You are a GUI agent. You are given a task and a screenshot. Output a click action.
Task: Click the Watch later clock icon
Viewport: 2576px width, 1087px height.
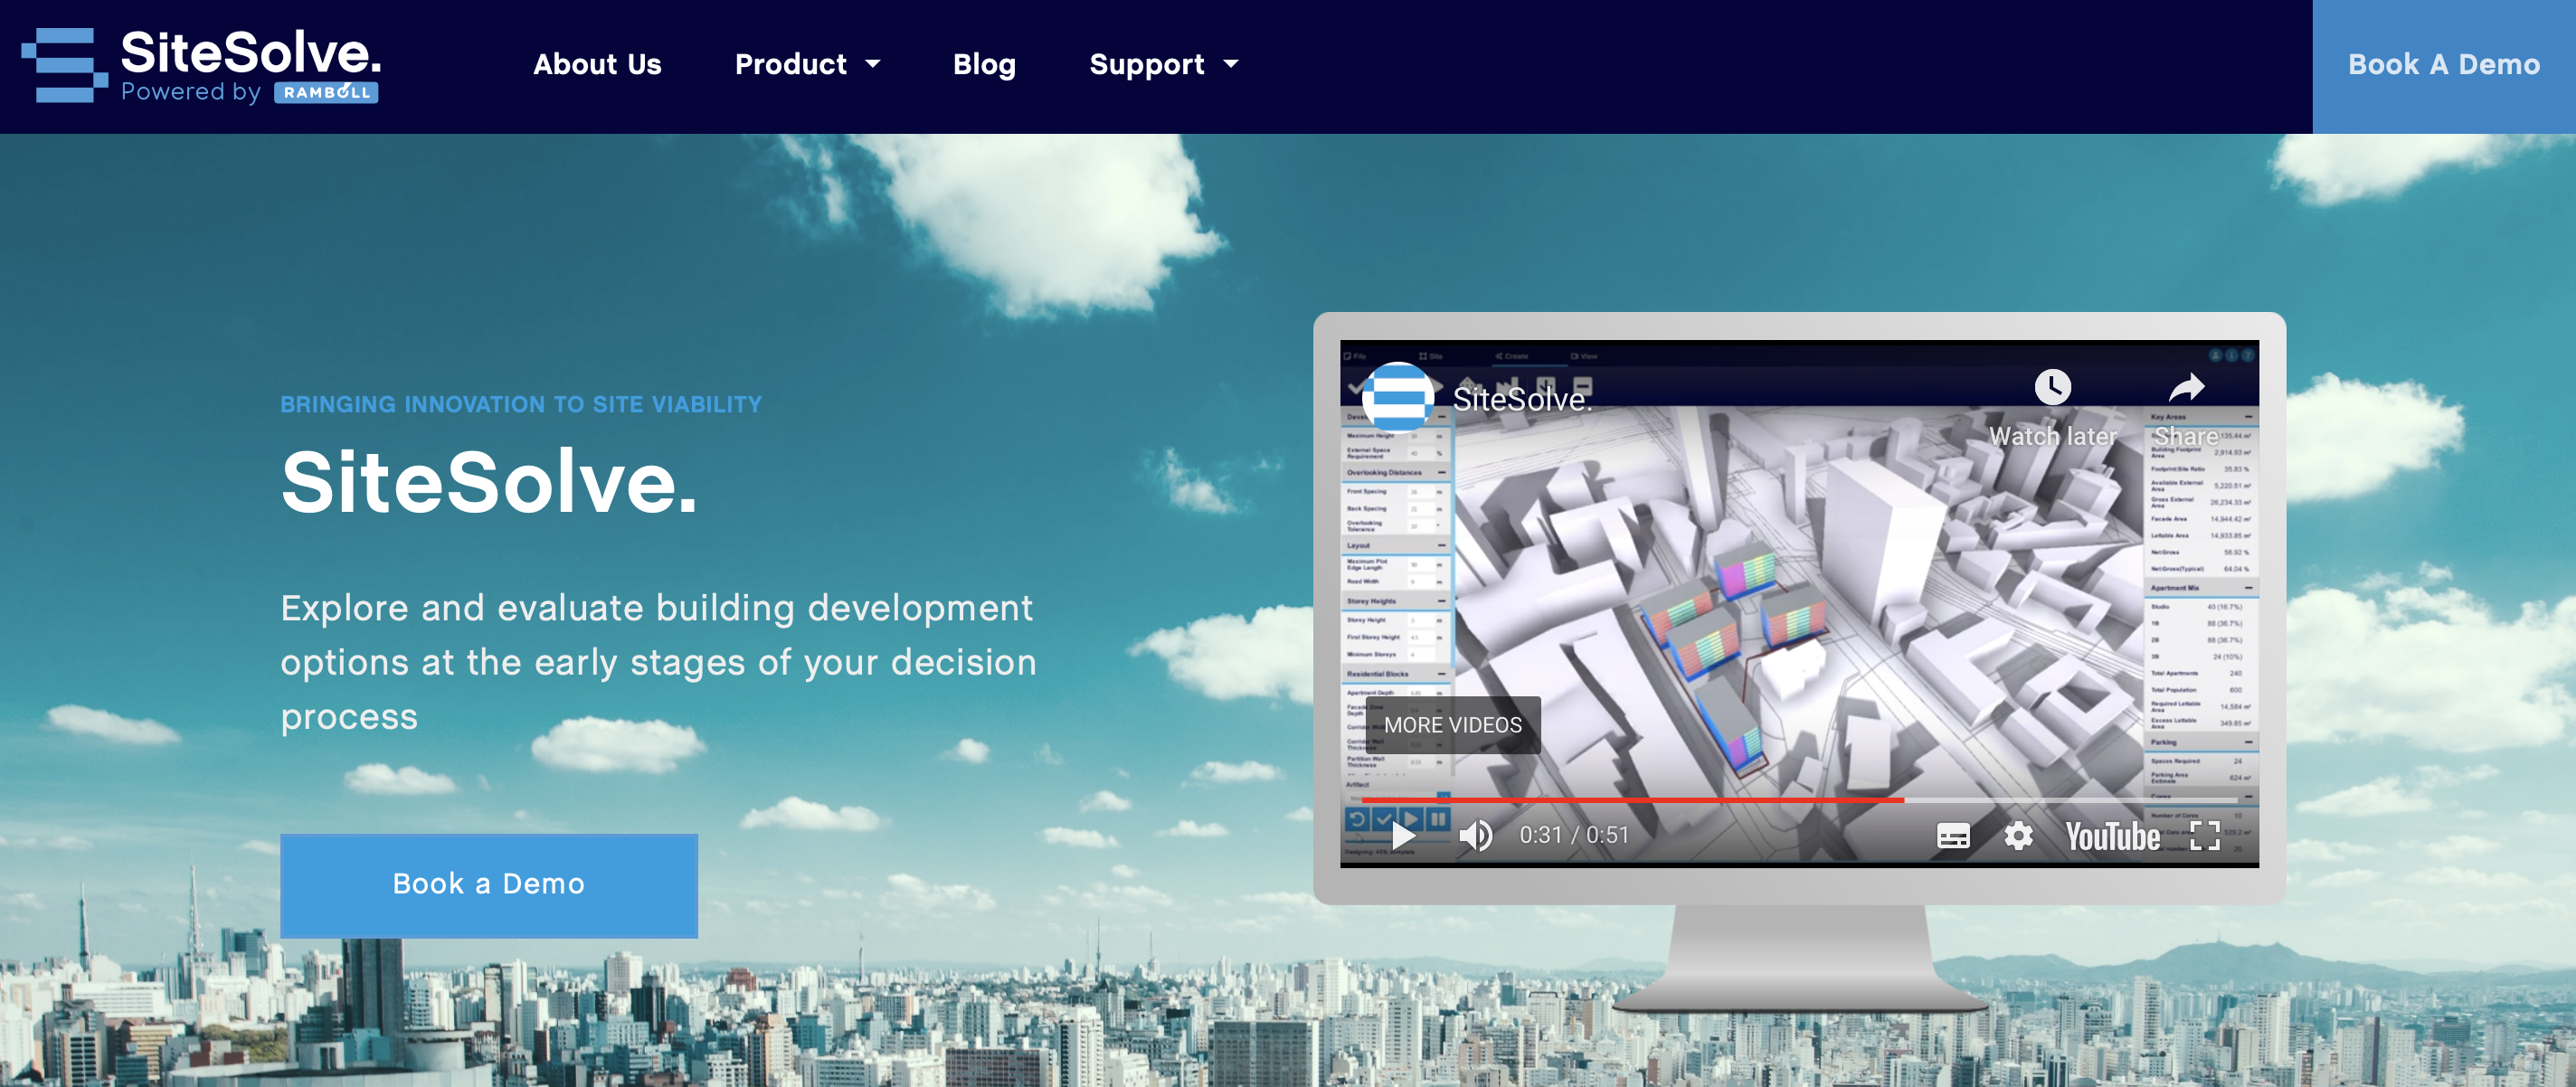pyautogui.click(x=2052, y=388)
